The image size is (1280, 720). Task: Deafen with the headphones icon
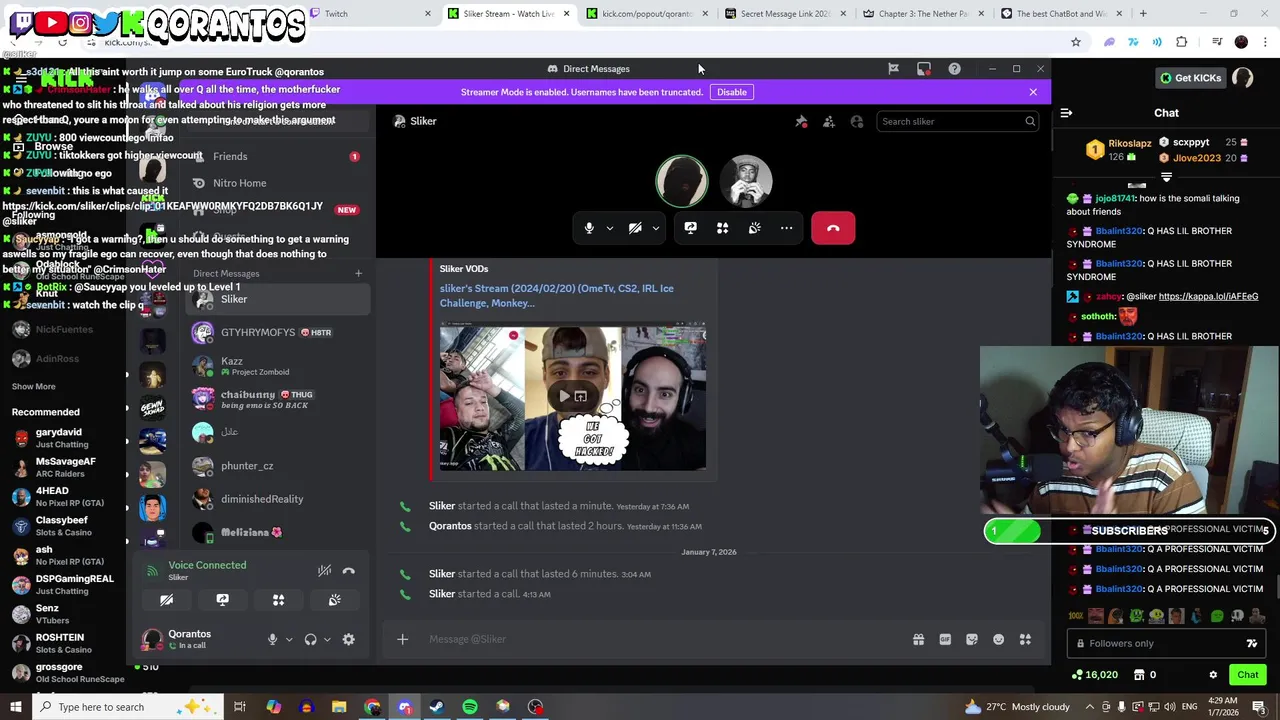click(x=311, y=639)
